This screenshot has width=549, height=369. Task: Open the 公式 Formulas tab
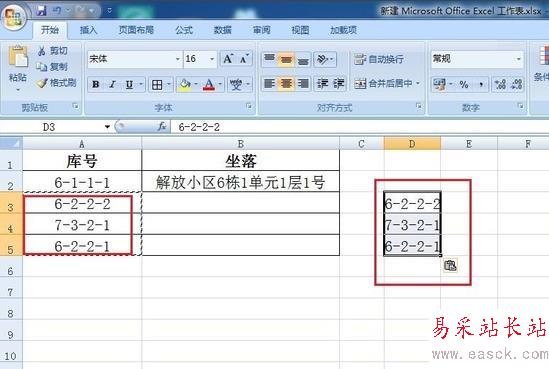[x=184, y=30]
